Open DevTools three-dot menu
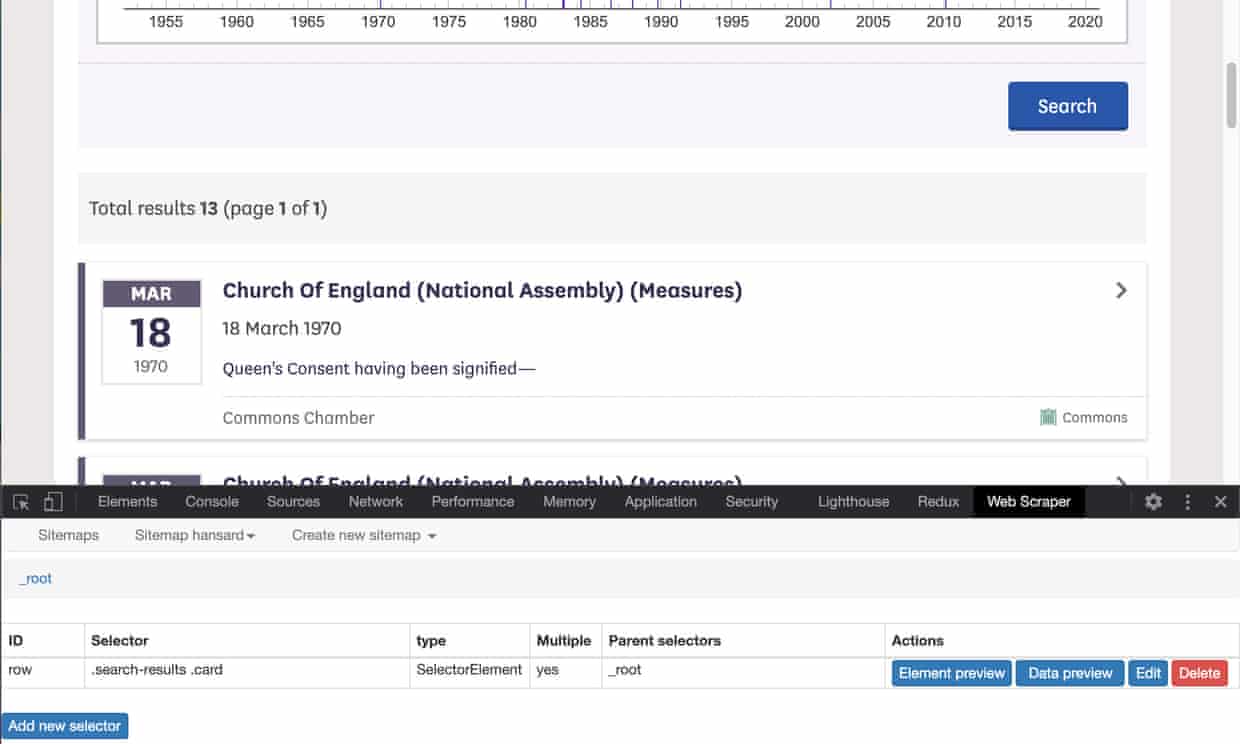Viewport: 1240px width, 744px height. [x=1188, y=502]
